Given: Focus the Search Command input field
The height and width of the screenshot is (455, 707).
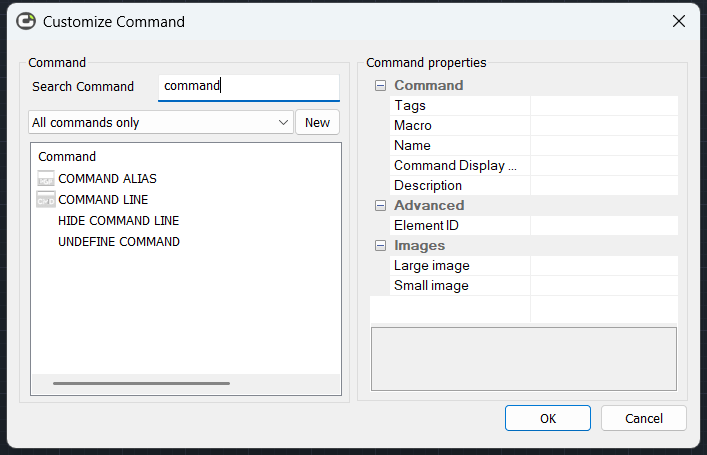Looking at the screenshot, I should (x=249, y=87).
